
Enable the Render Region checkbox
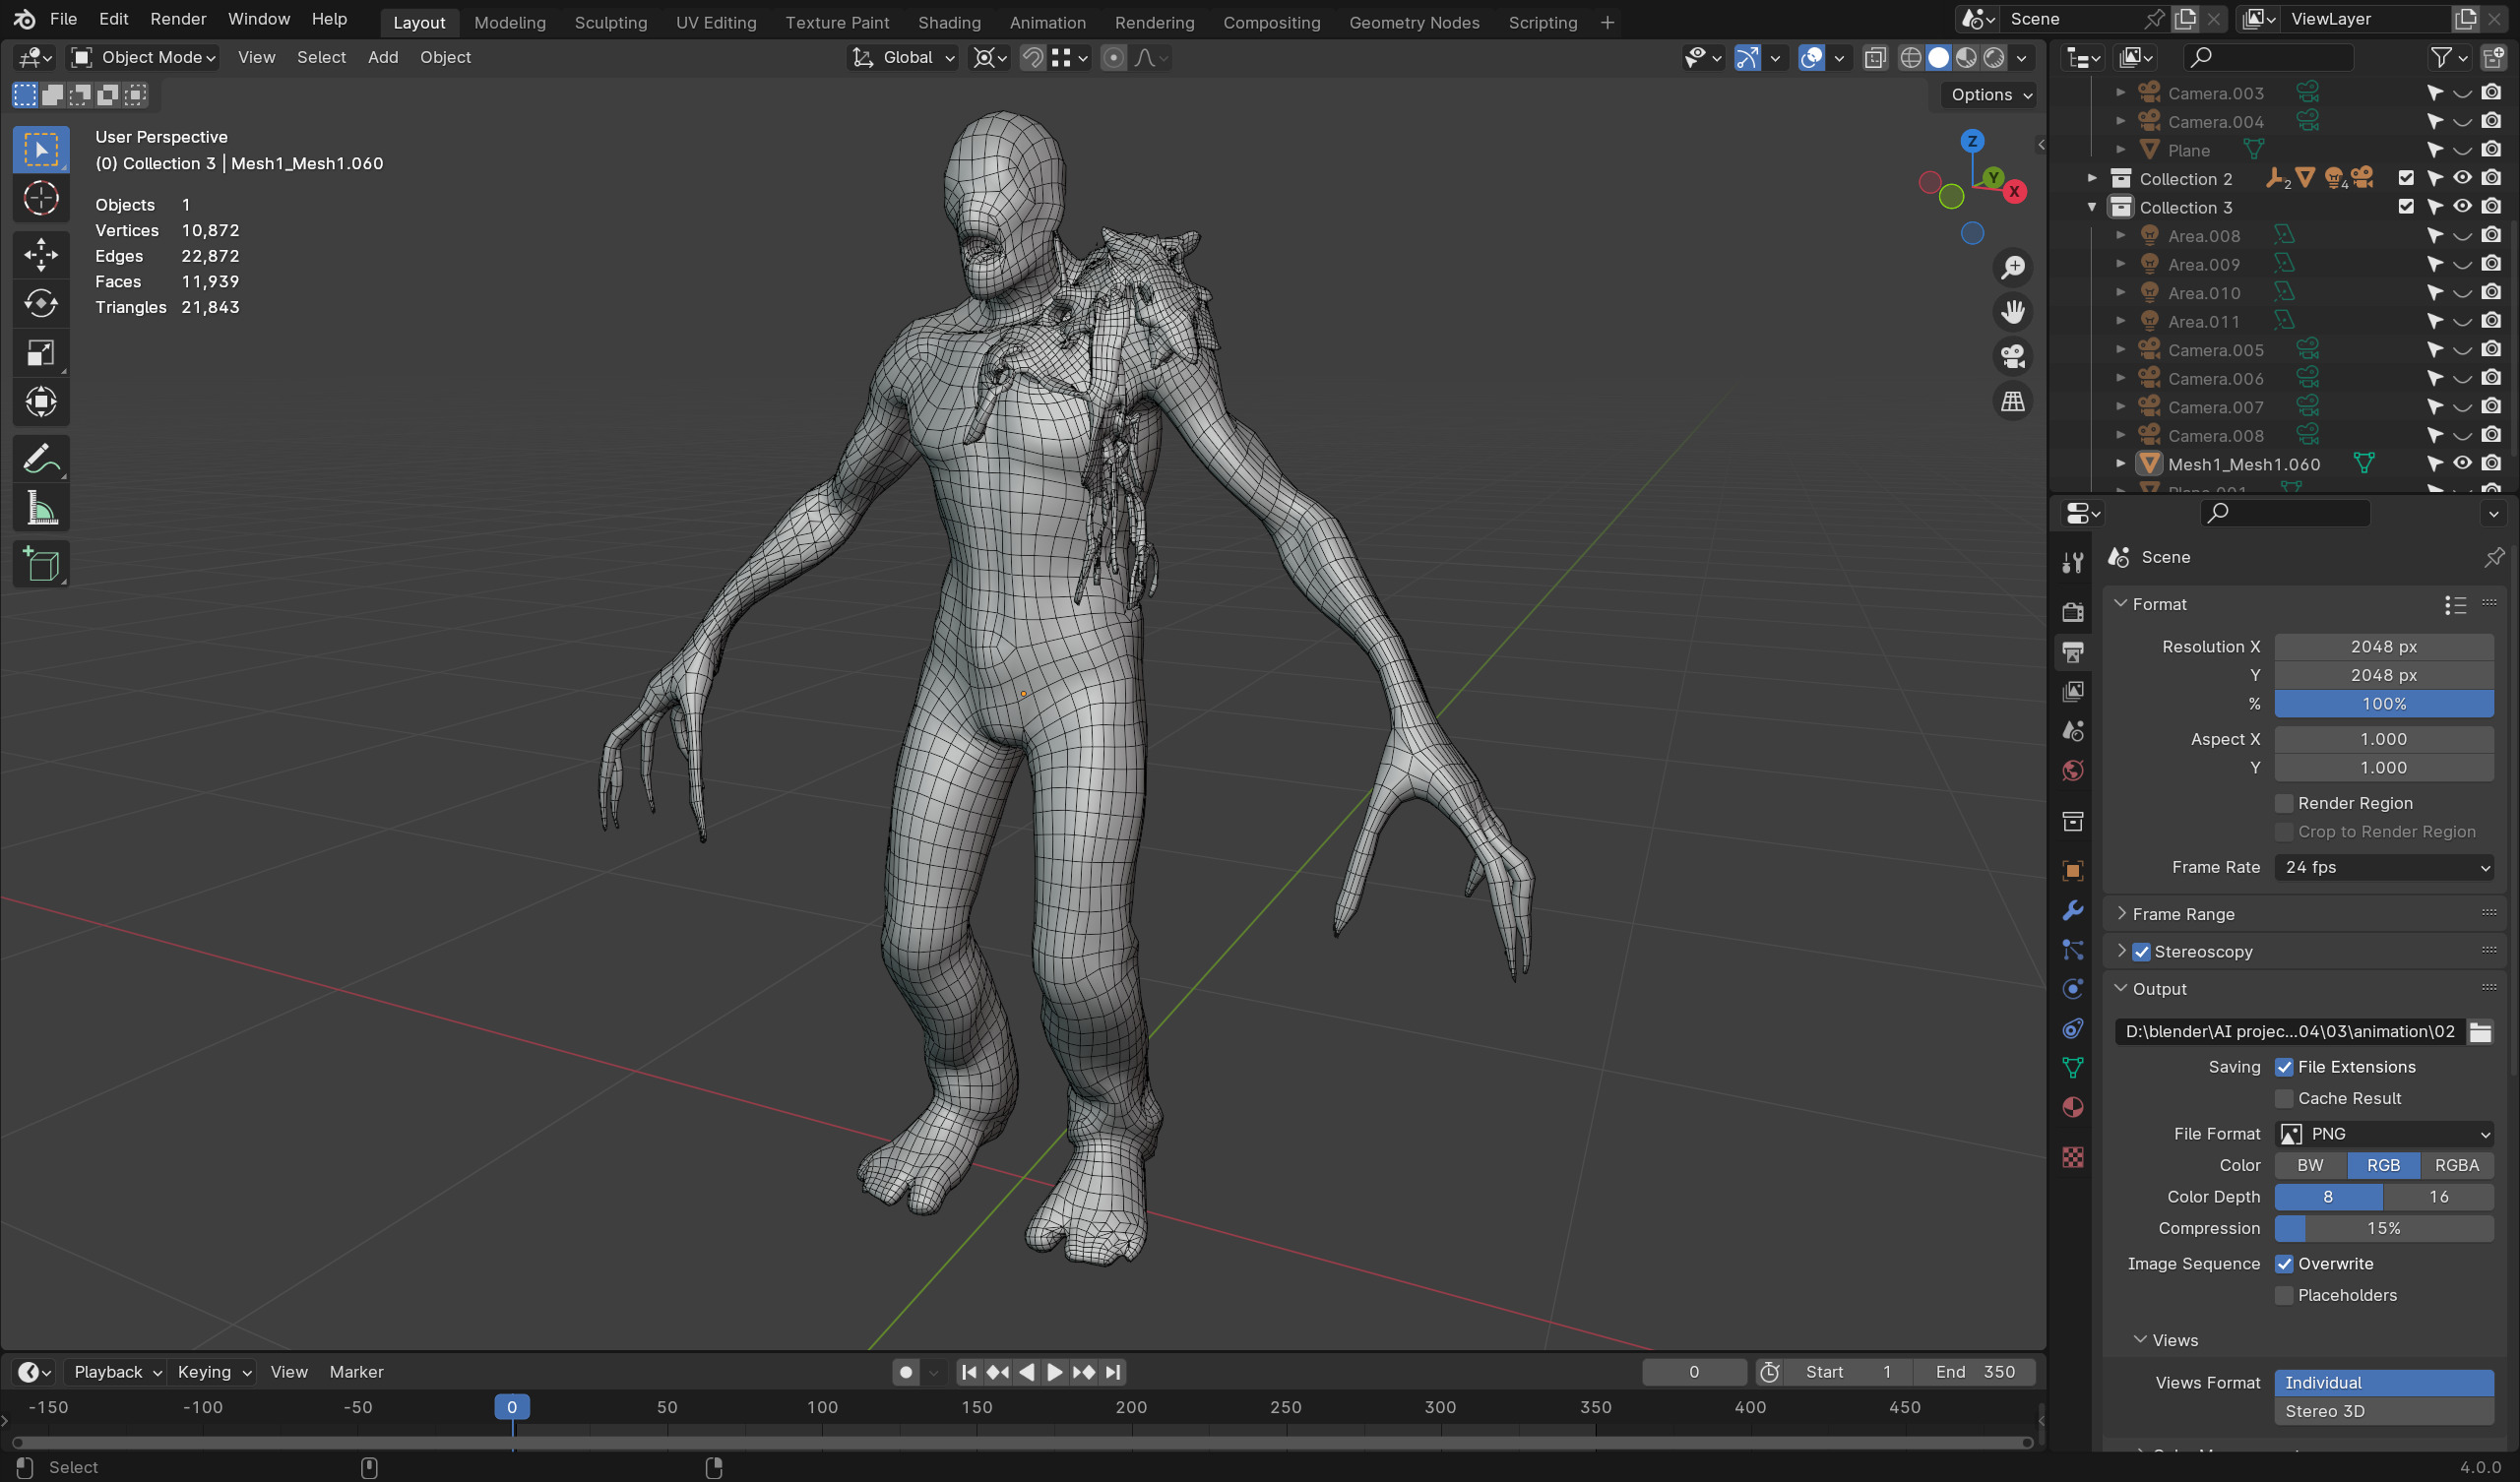click(x=2284, y=804)
